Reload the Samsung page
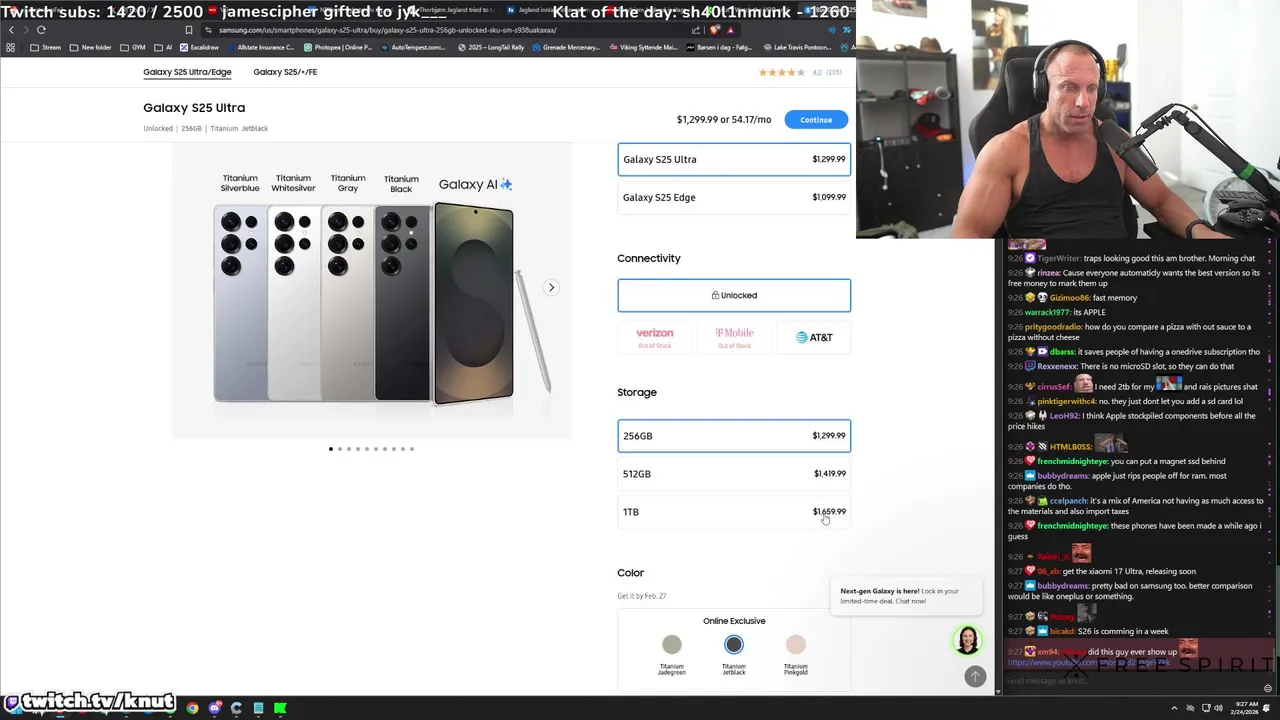Image resolution: width=1280 pixels, height=720 pixels. pos(41,30)
